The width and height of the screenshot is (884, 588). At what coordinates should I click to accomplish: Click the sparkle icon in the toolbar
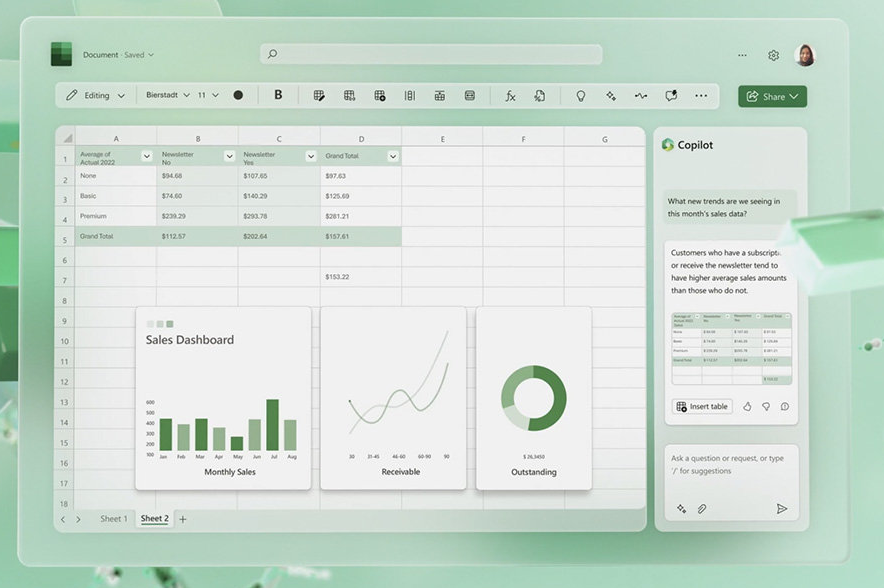(611, 96)
